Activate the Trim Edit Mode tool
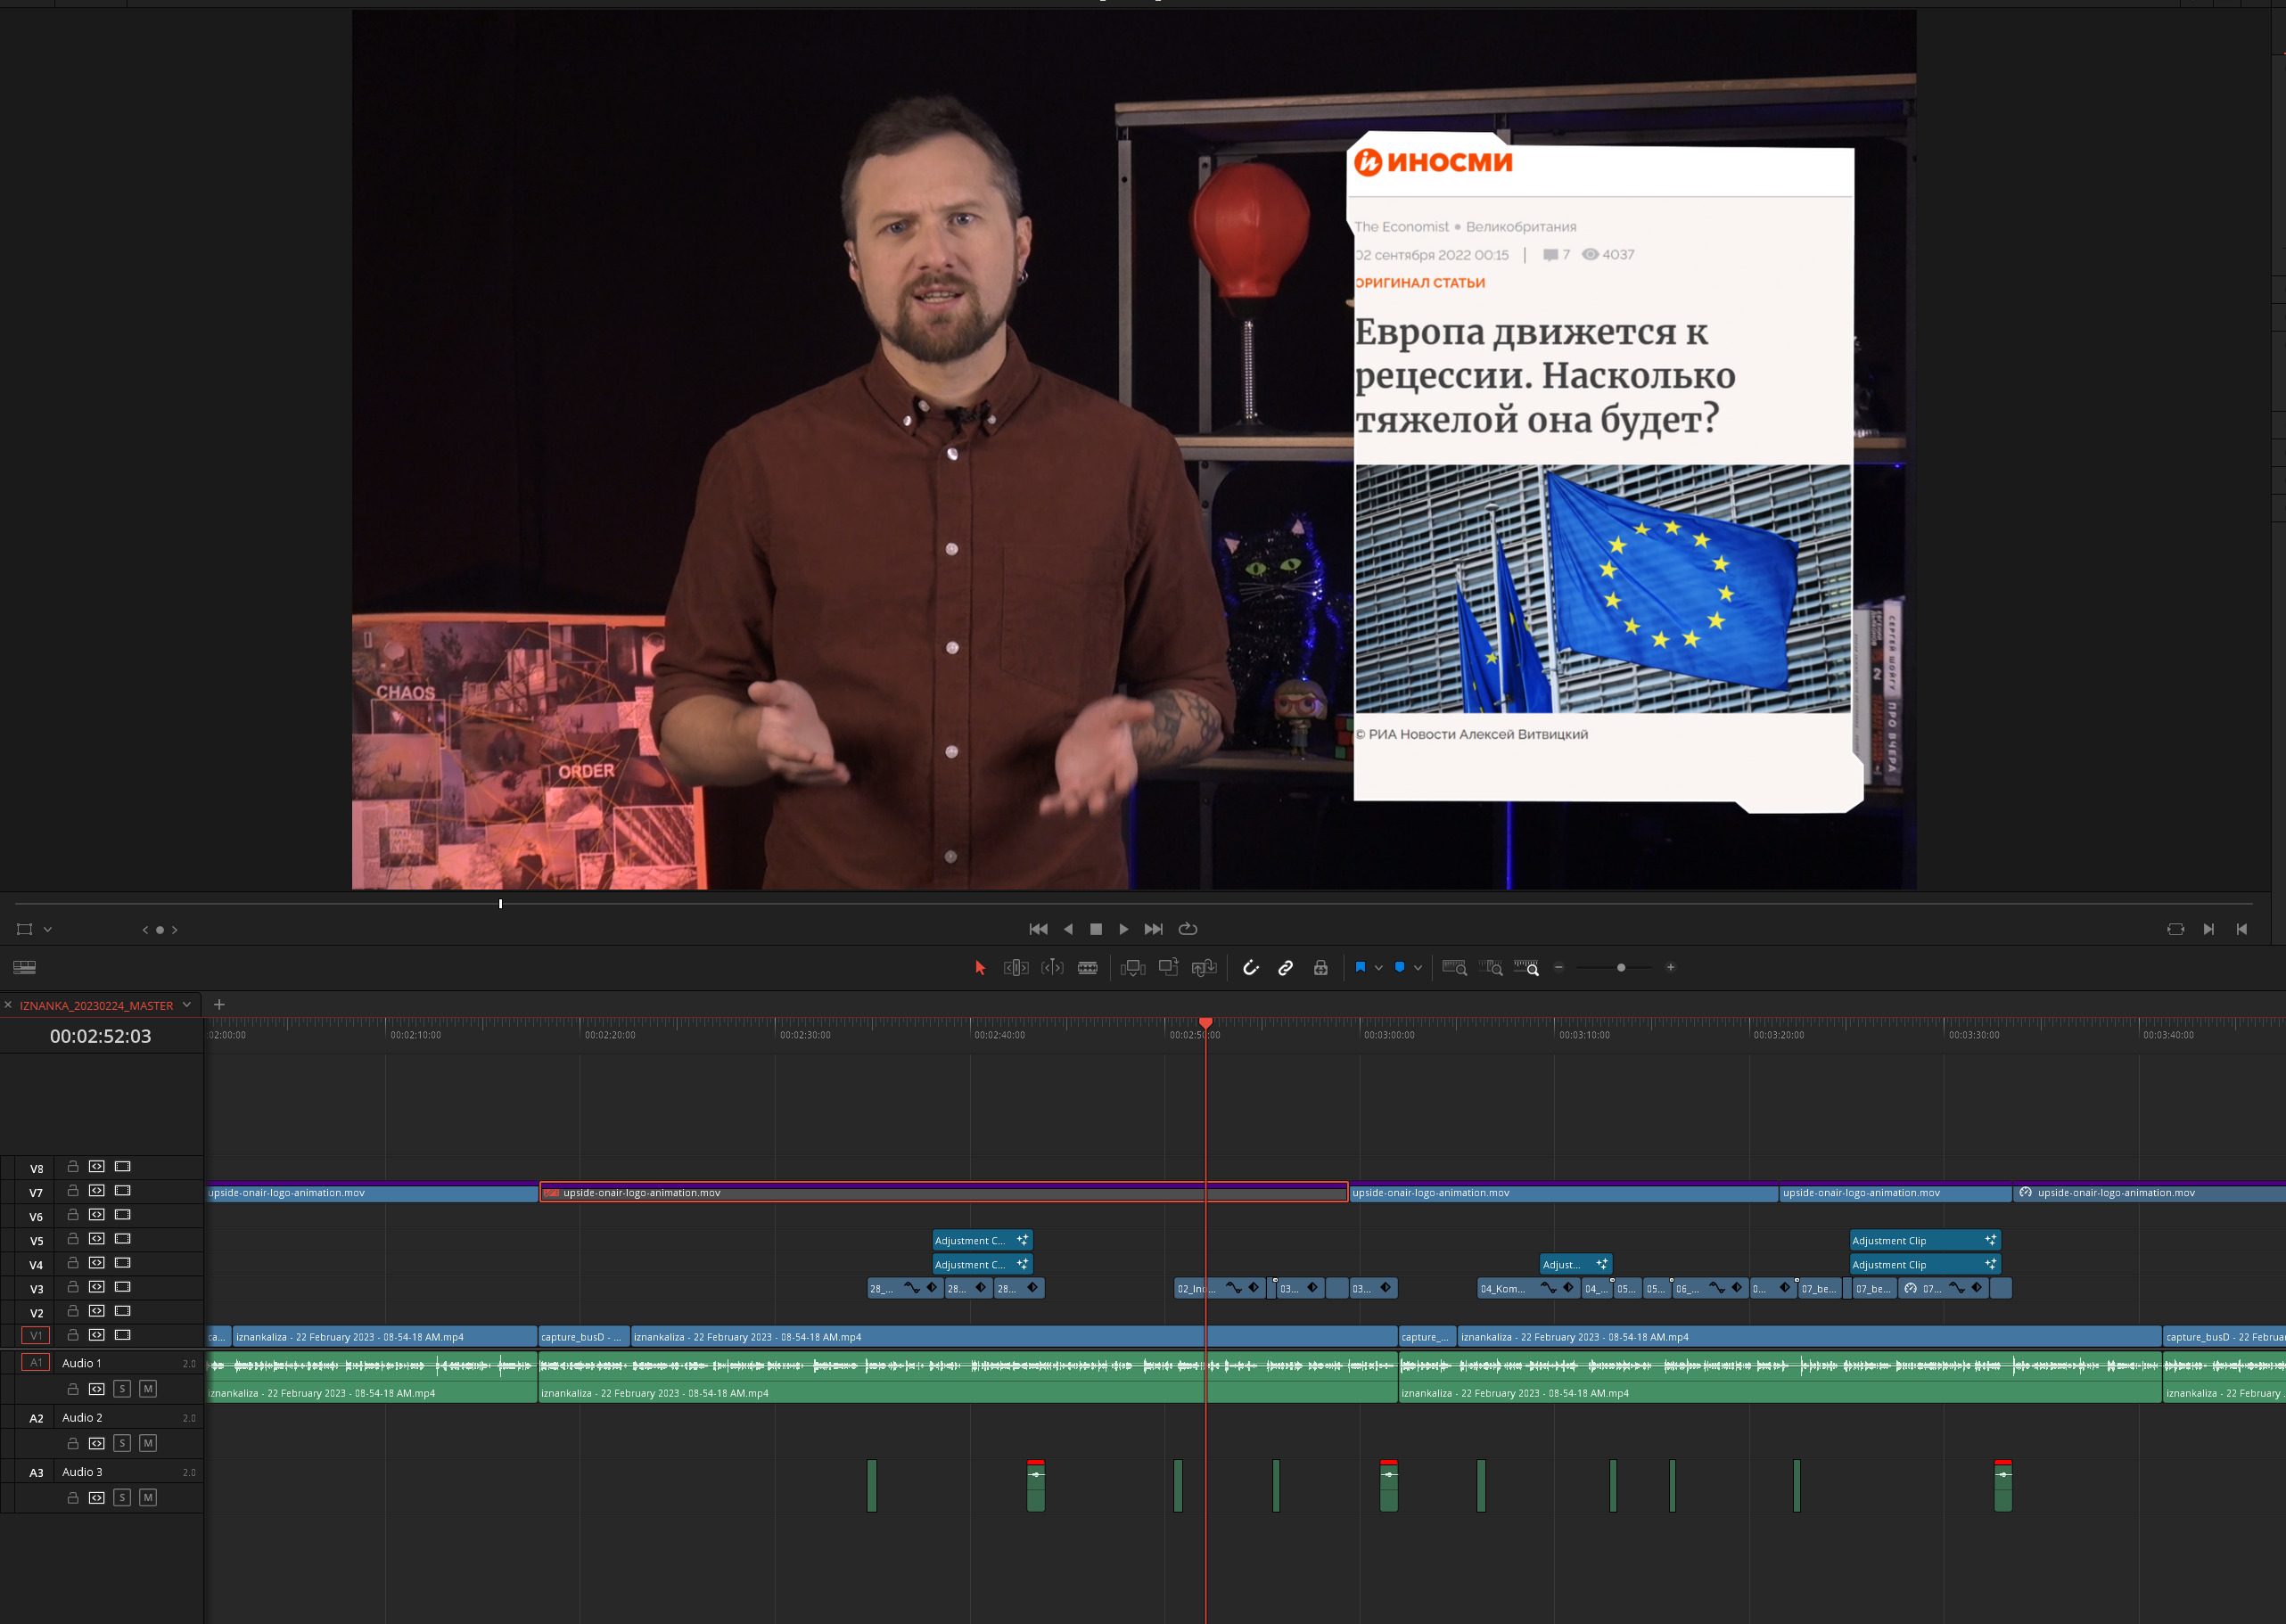Image resolution: width=2286 pixels, height=1624 pixels. 1016,967
